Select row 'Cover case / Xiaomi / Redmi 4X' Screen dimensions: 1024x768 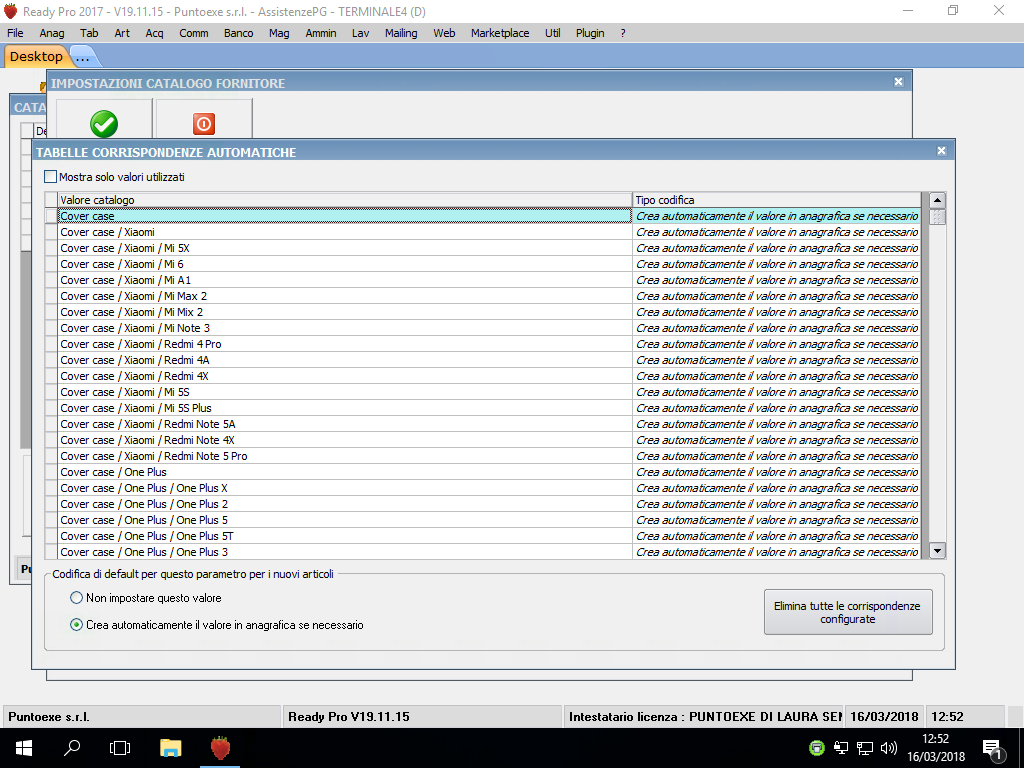[x=345, y=376]
